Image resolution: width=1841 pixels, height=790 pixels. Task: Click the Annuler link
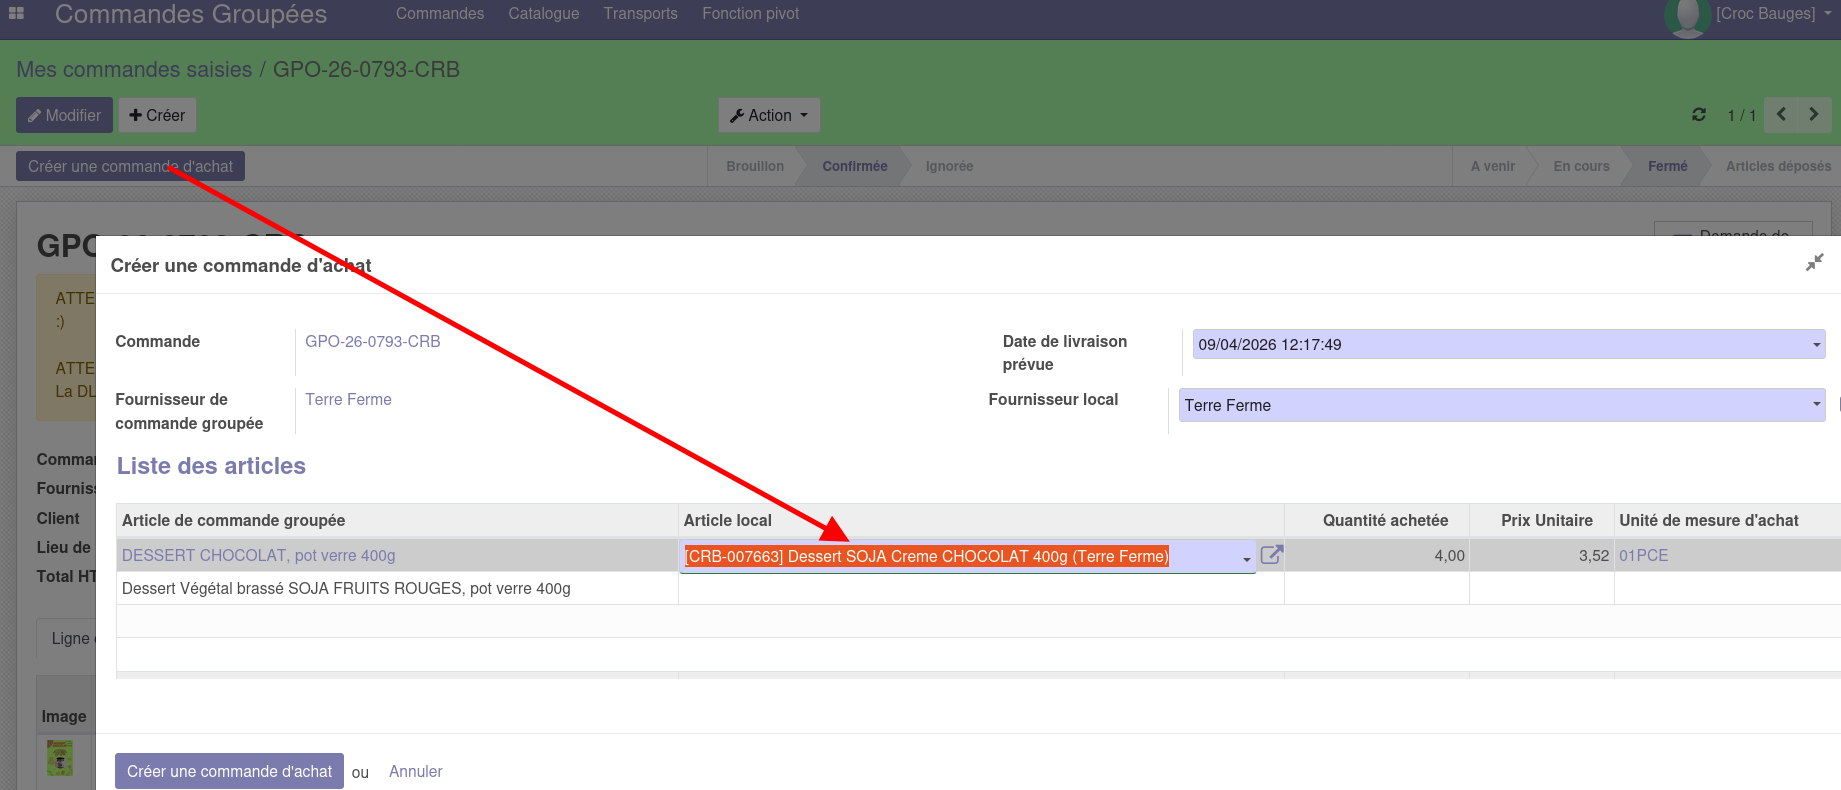415,771
